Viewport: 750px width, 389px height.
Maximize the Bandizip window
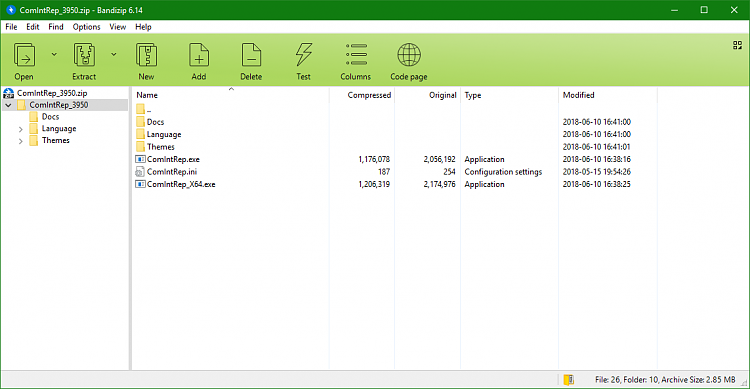coord(704,10)
